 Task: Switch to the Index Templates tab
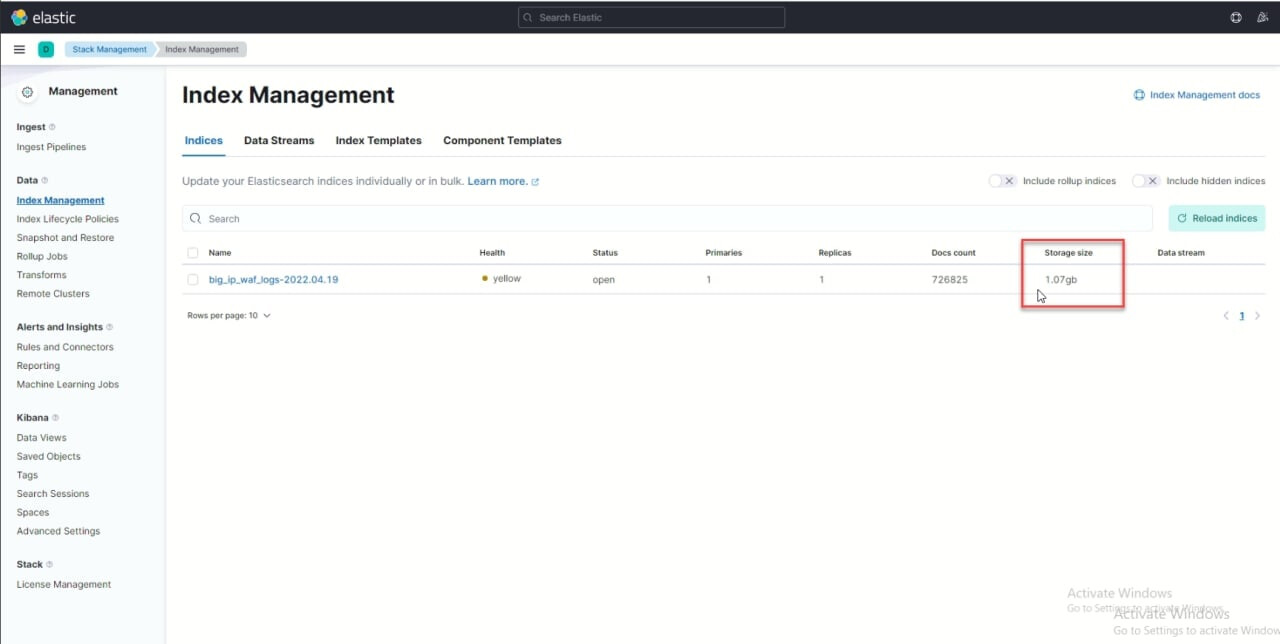(378, 141)
